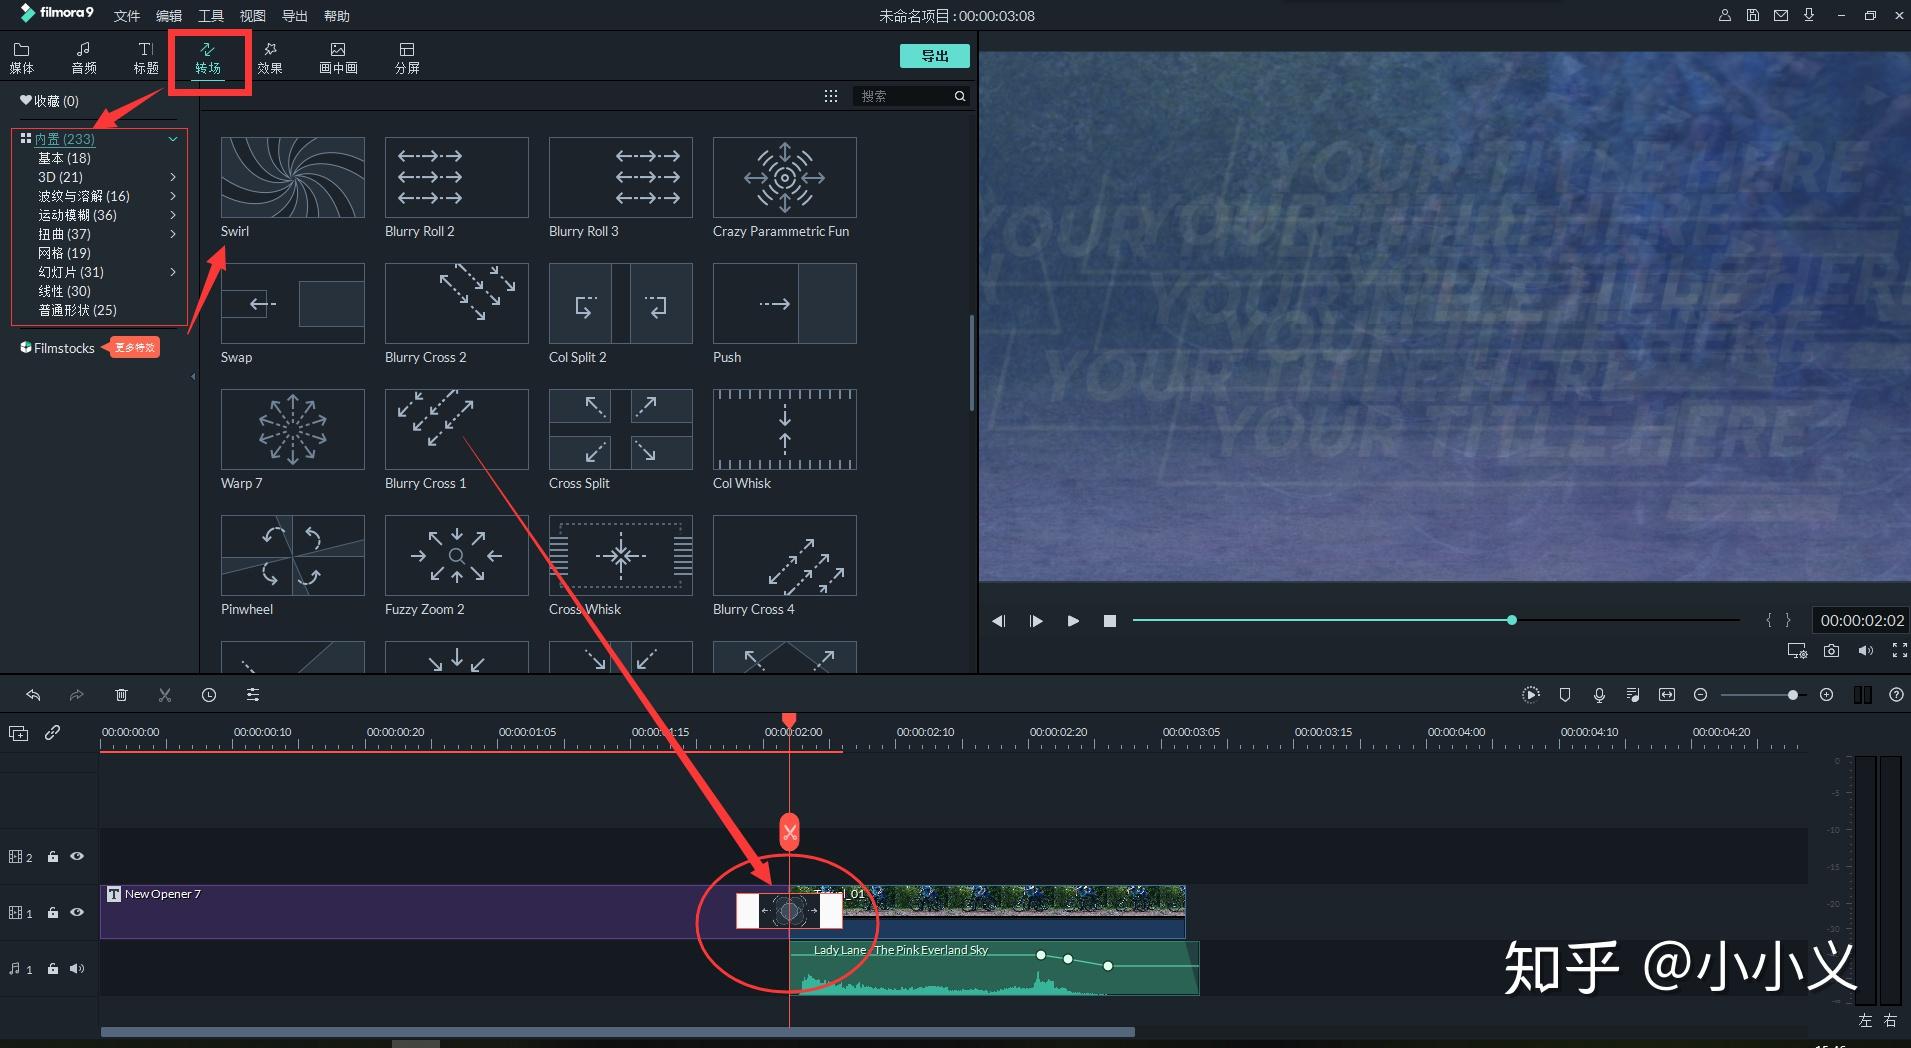Collapse the 内置 (233) category

click(173, 139)
